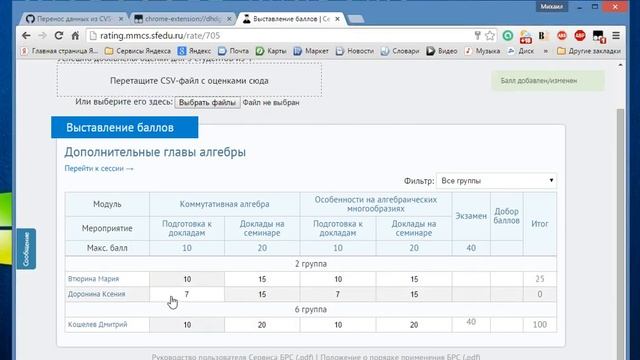
Task: Click the browser forward arrow
Action: (x=42, y=36)
